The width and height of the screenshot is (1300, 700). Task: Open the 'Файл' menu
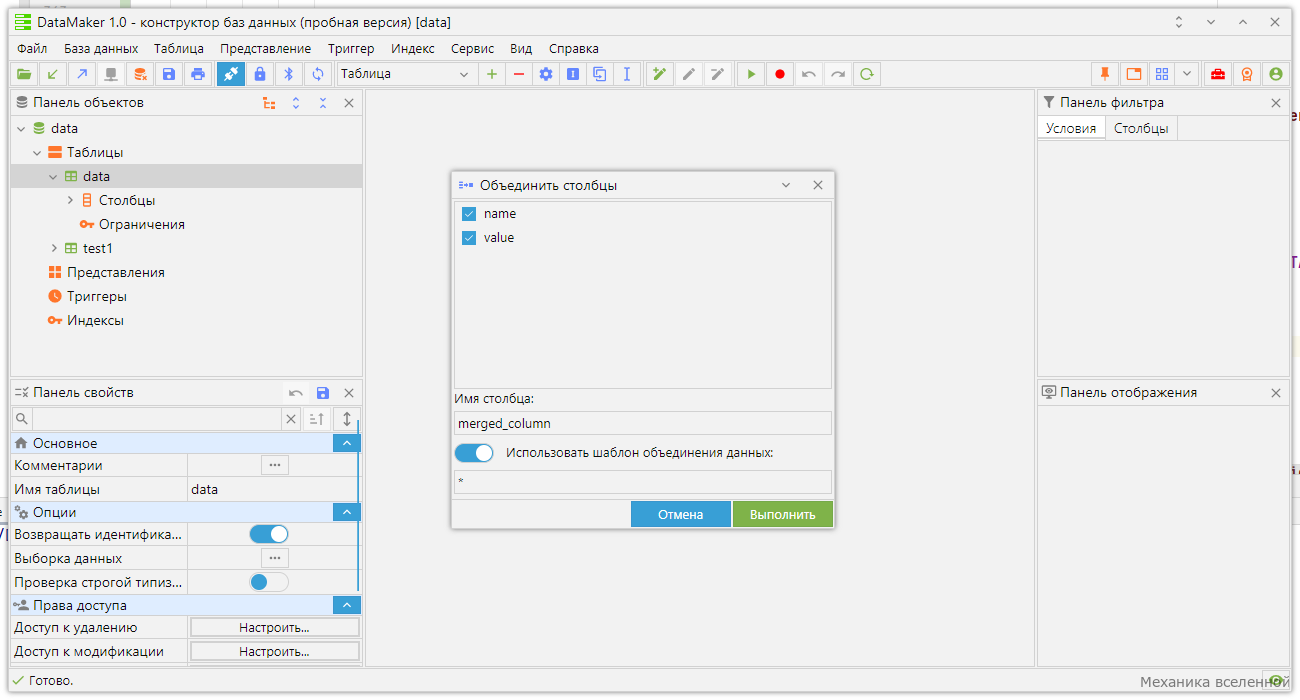tap(32, 48)
